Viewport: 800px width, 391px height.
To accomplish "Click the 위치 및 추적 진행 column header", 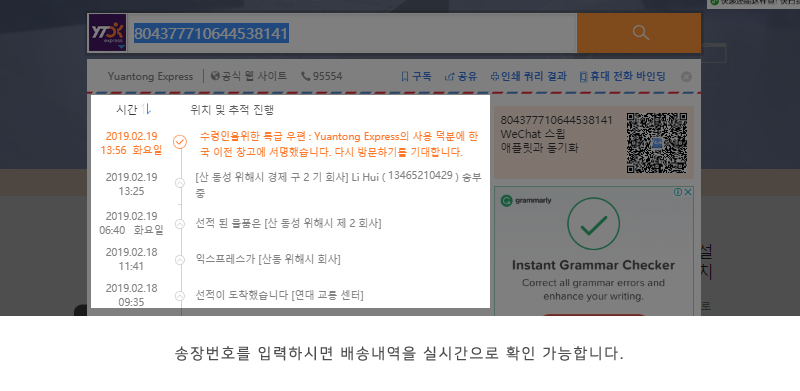I will pos(232,110).
